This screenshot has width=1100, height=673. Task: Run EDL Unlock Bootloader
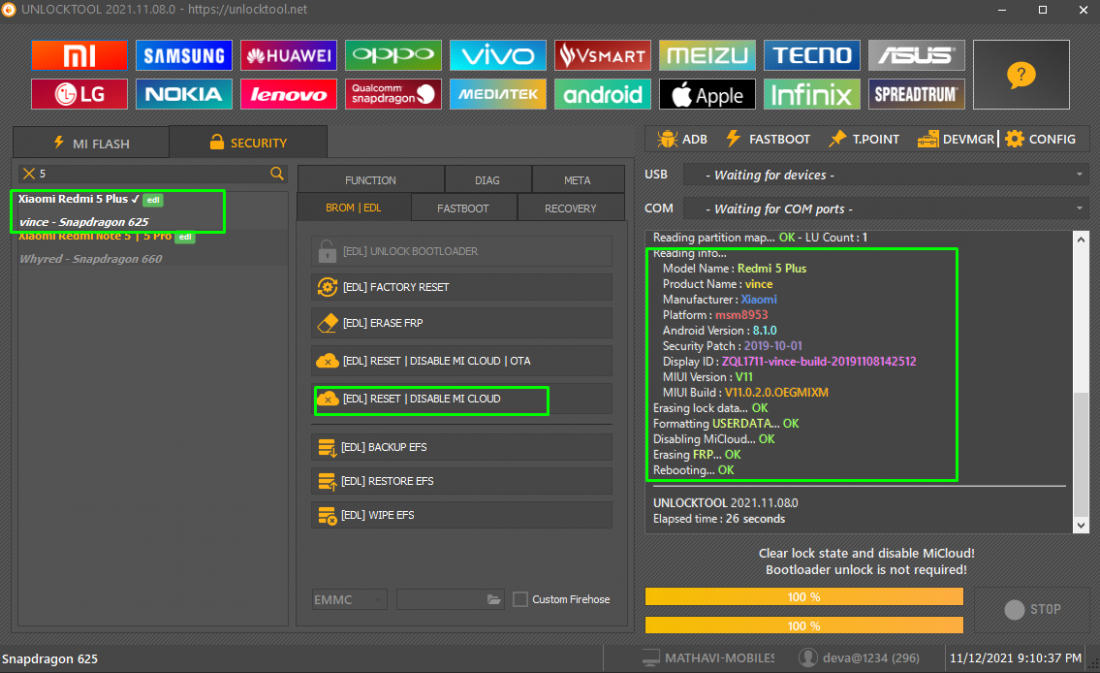[x=462, y=251]
